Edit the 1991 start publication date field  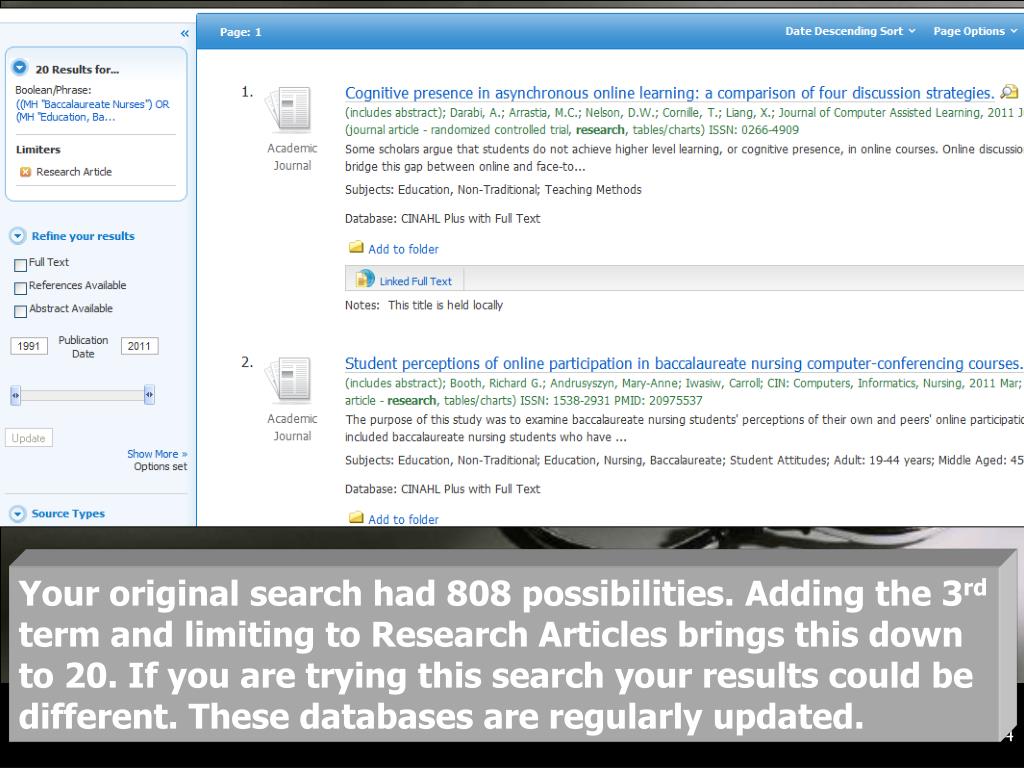point(29,346)
